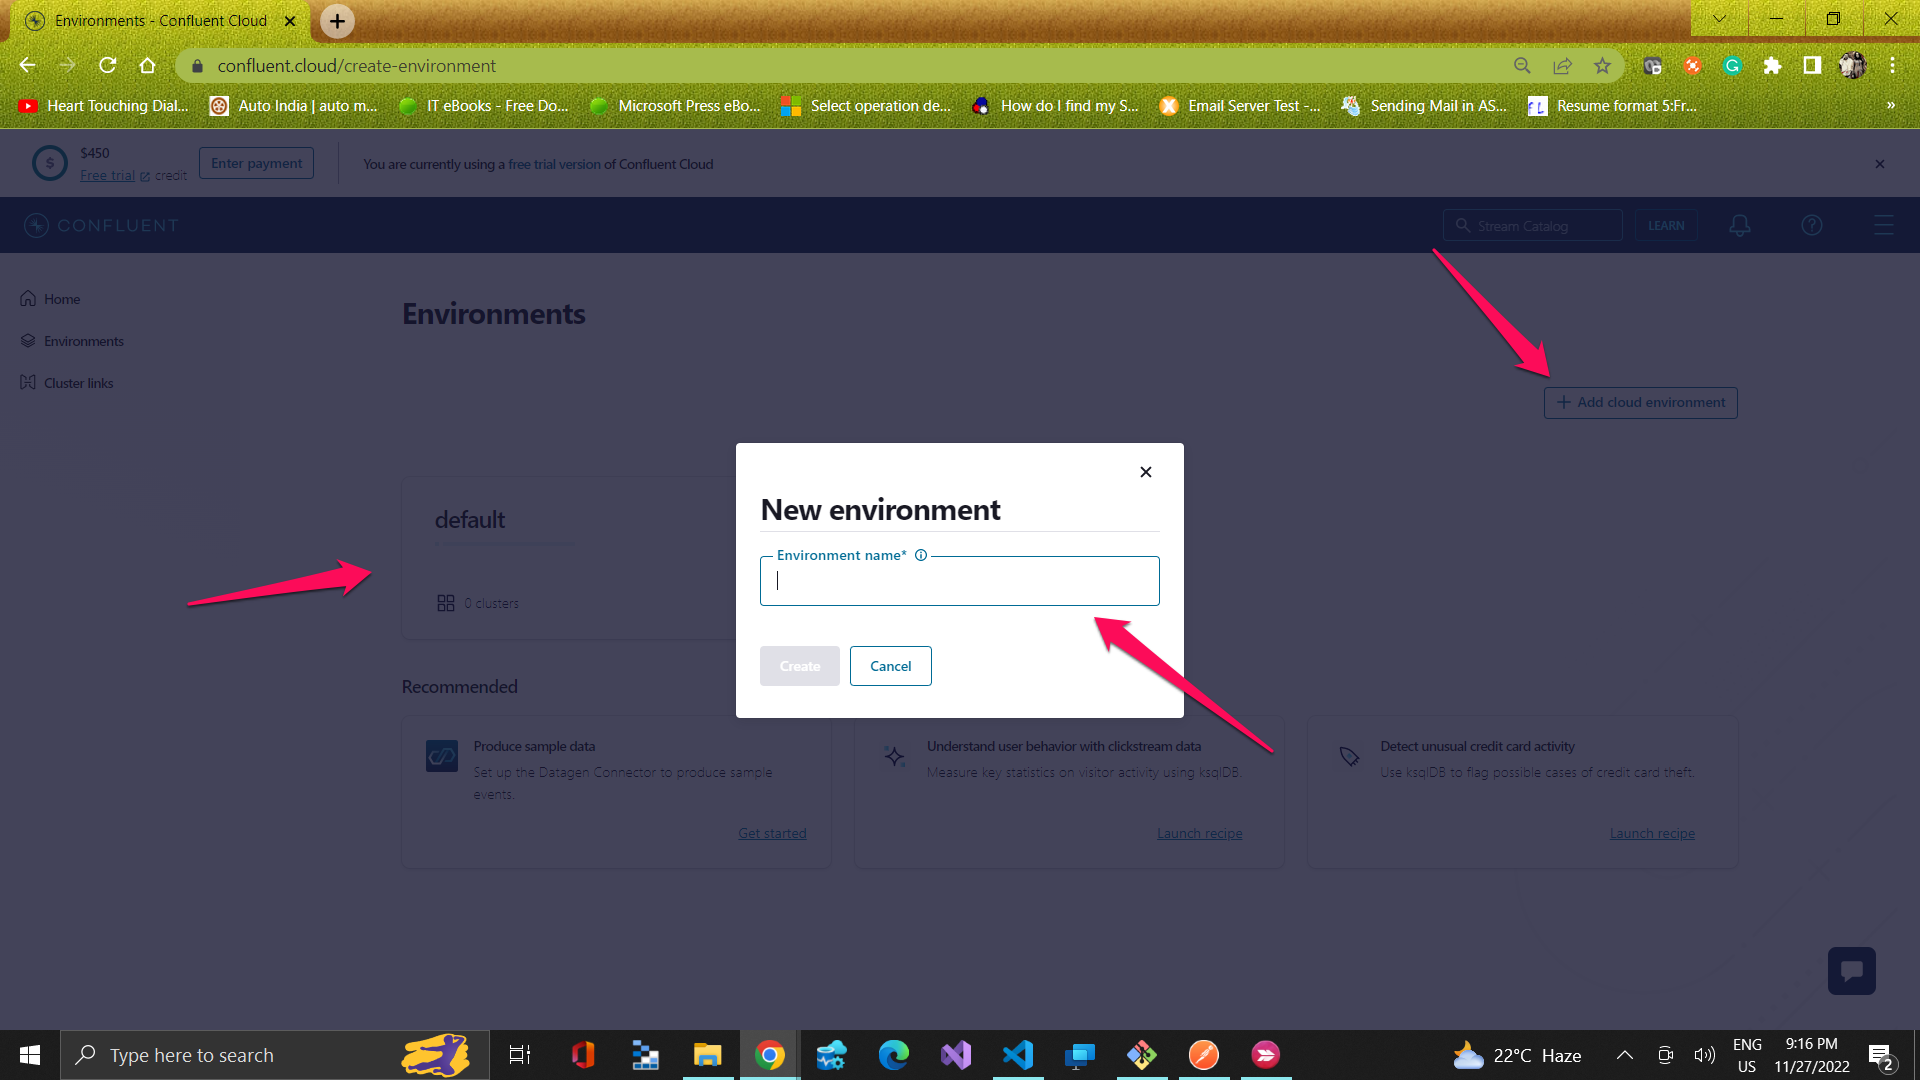This screenshot has height=1080, width=1920.
Task: Click the Stream Catalog search icon
Action: pyautogui.click(x=1461, y=225)
